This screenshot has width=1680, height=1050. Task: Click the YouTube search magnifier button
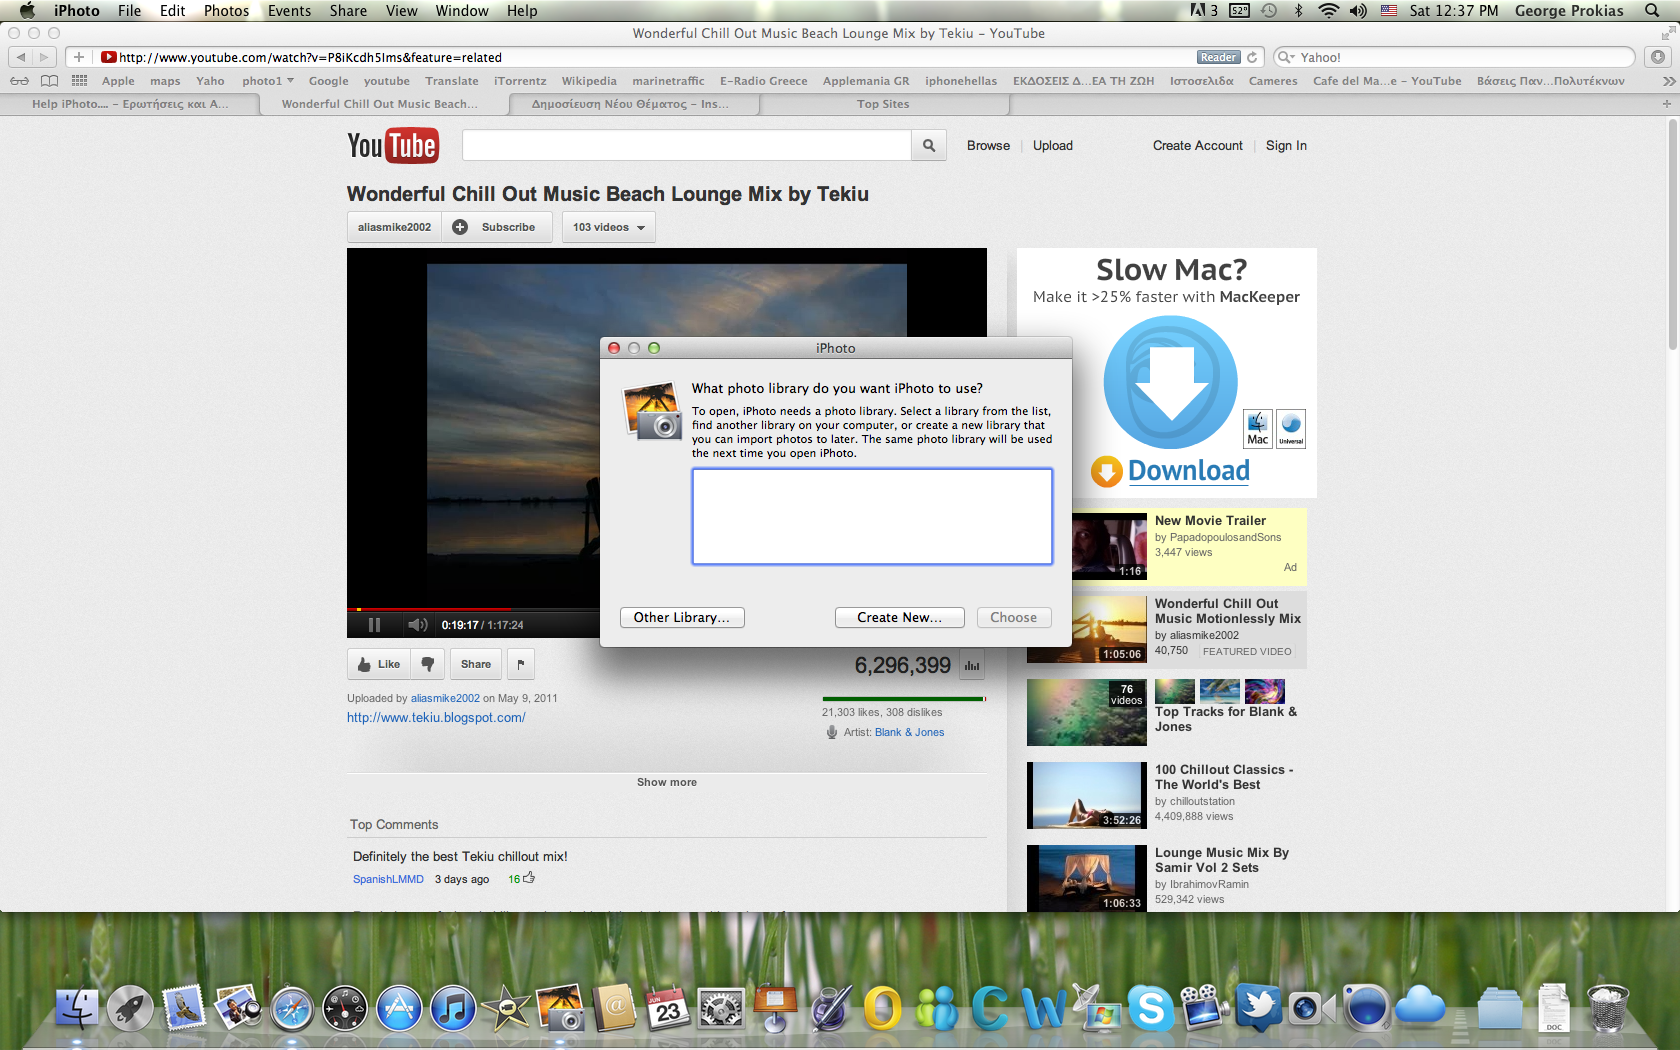[x=929, y=146]
